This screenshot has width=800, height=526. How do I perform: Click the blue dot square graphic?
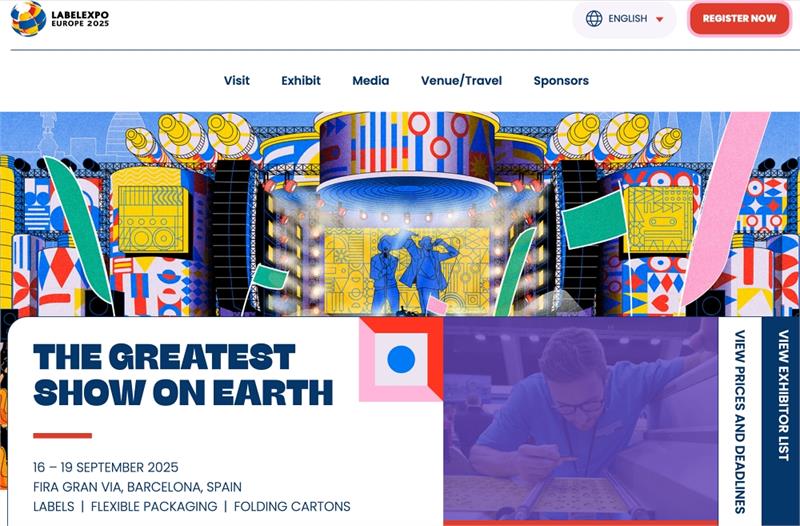click(401, 359)
